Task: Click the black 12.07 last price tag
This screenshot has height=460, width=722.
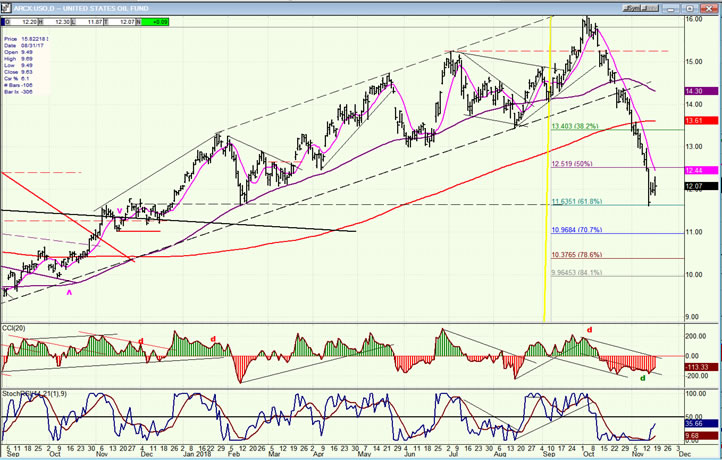Action: pos(701,186)
